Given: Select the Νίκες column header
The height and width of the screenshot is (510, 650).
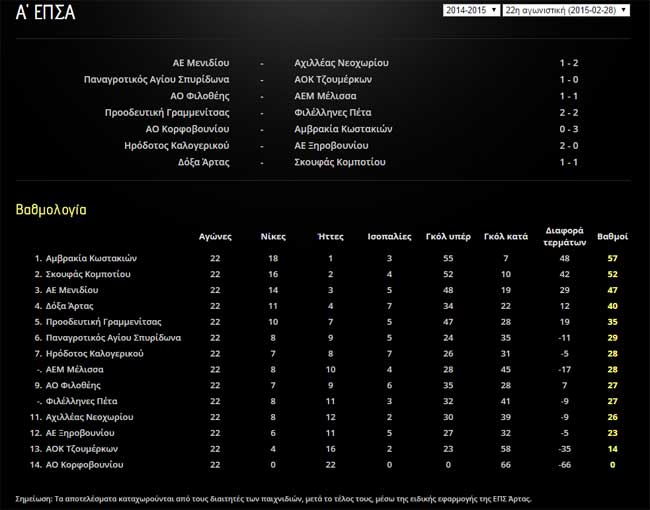Looking at the screenshot, I should point(272,237).
